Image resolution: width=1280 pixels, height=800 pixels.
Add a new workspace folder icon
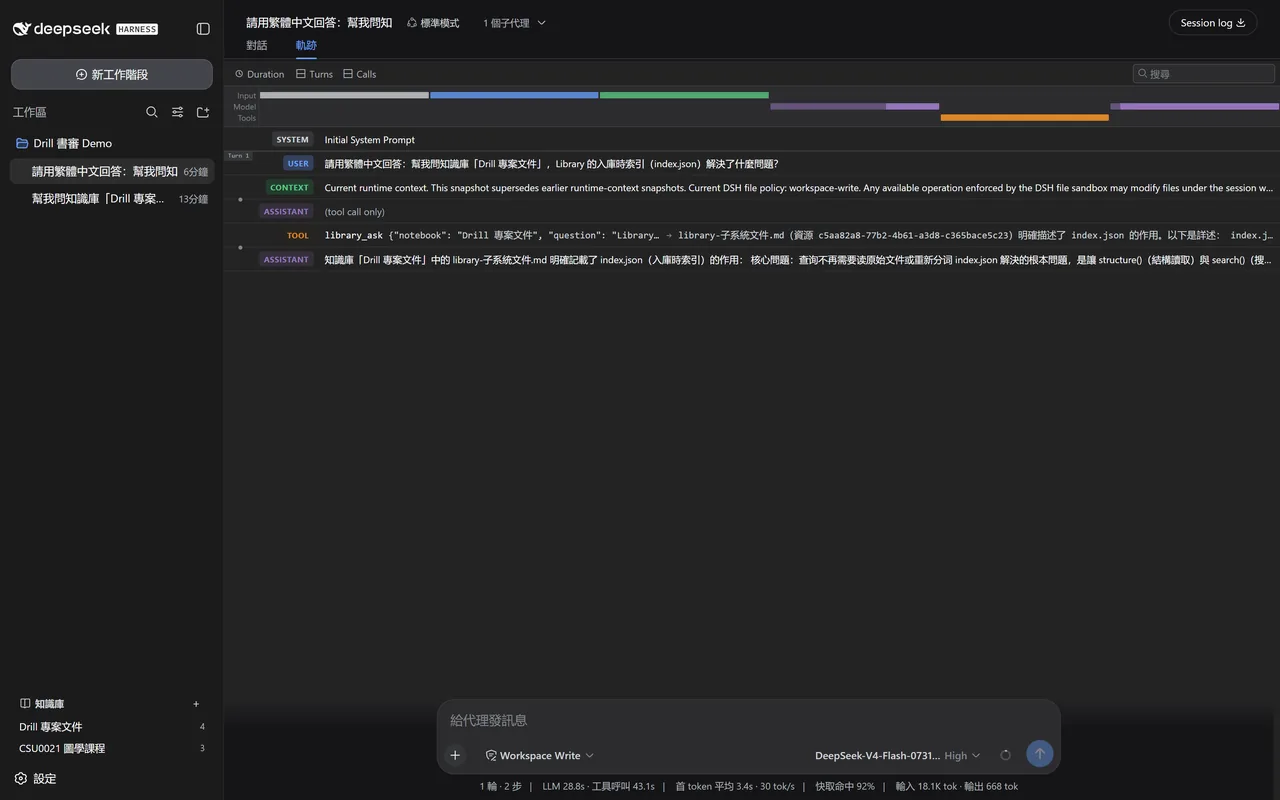[x=203, y=112]
